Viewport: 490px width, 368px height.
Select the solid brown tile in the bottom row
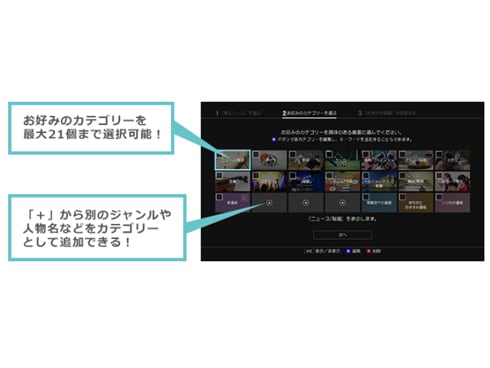click(416, 203)
